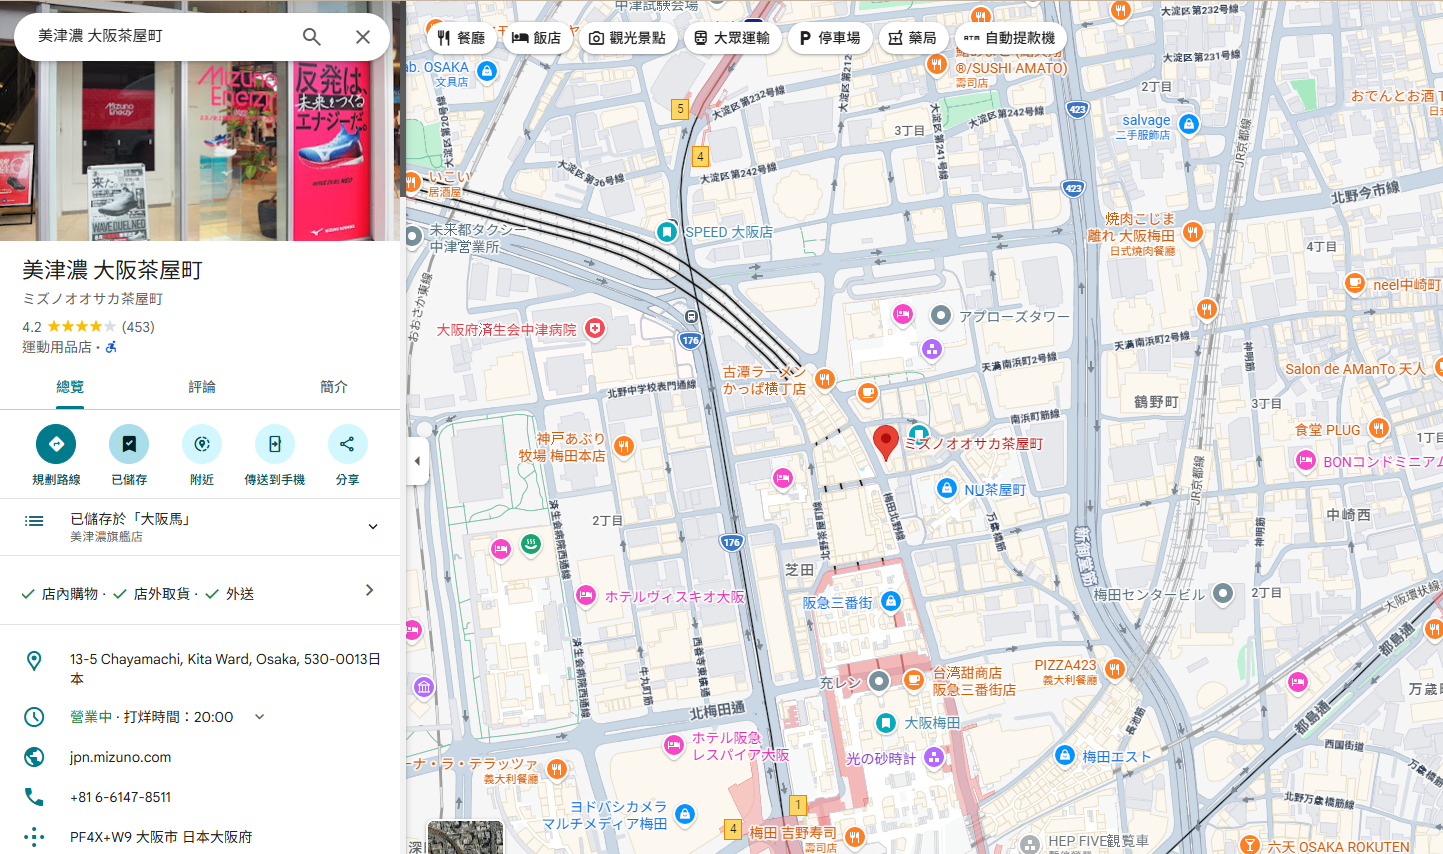1443x854 pixels.
Task: Select the 停車場 parking filter chip
Action: tap(829, 38)
